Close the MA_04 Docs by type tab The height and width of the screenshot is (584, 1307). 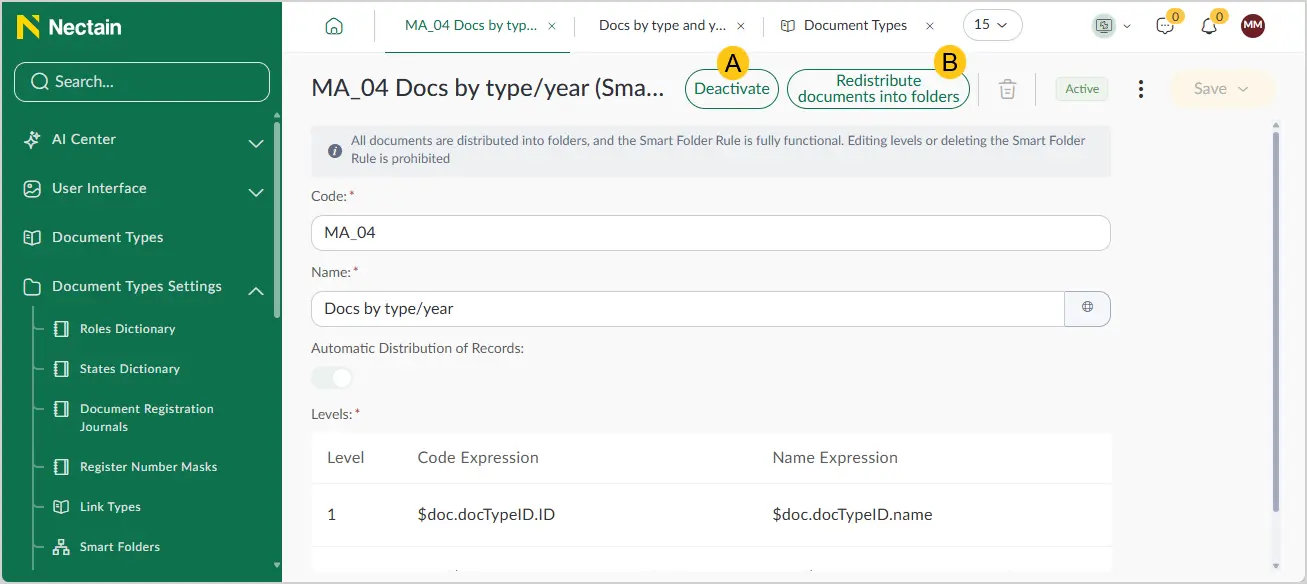(552, 26)
